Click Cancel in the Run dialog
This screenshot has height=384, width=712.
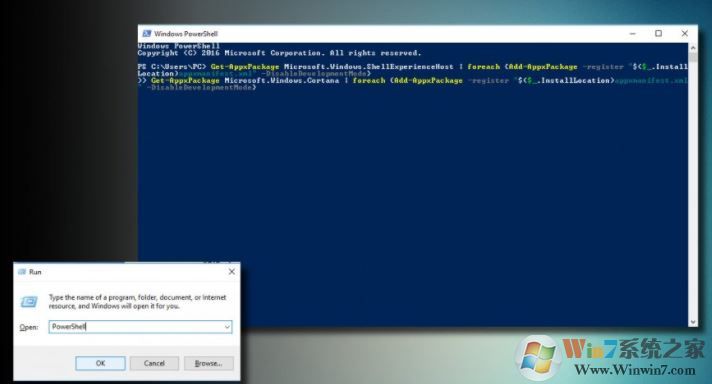click(154, 363)
